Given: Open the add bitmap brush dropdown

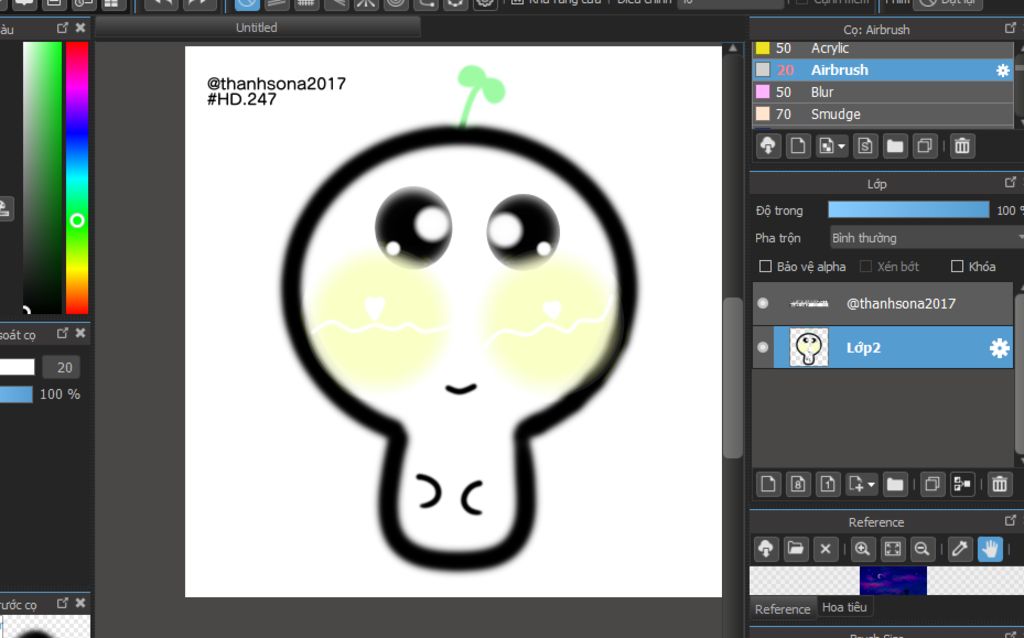Looking at the screenshot, I should tap(831, 146).
